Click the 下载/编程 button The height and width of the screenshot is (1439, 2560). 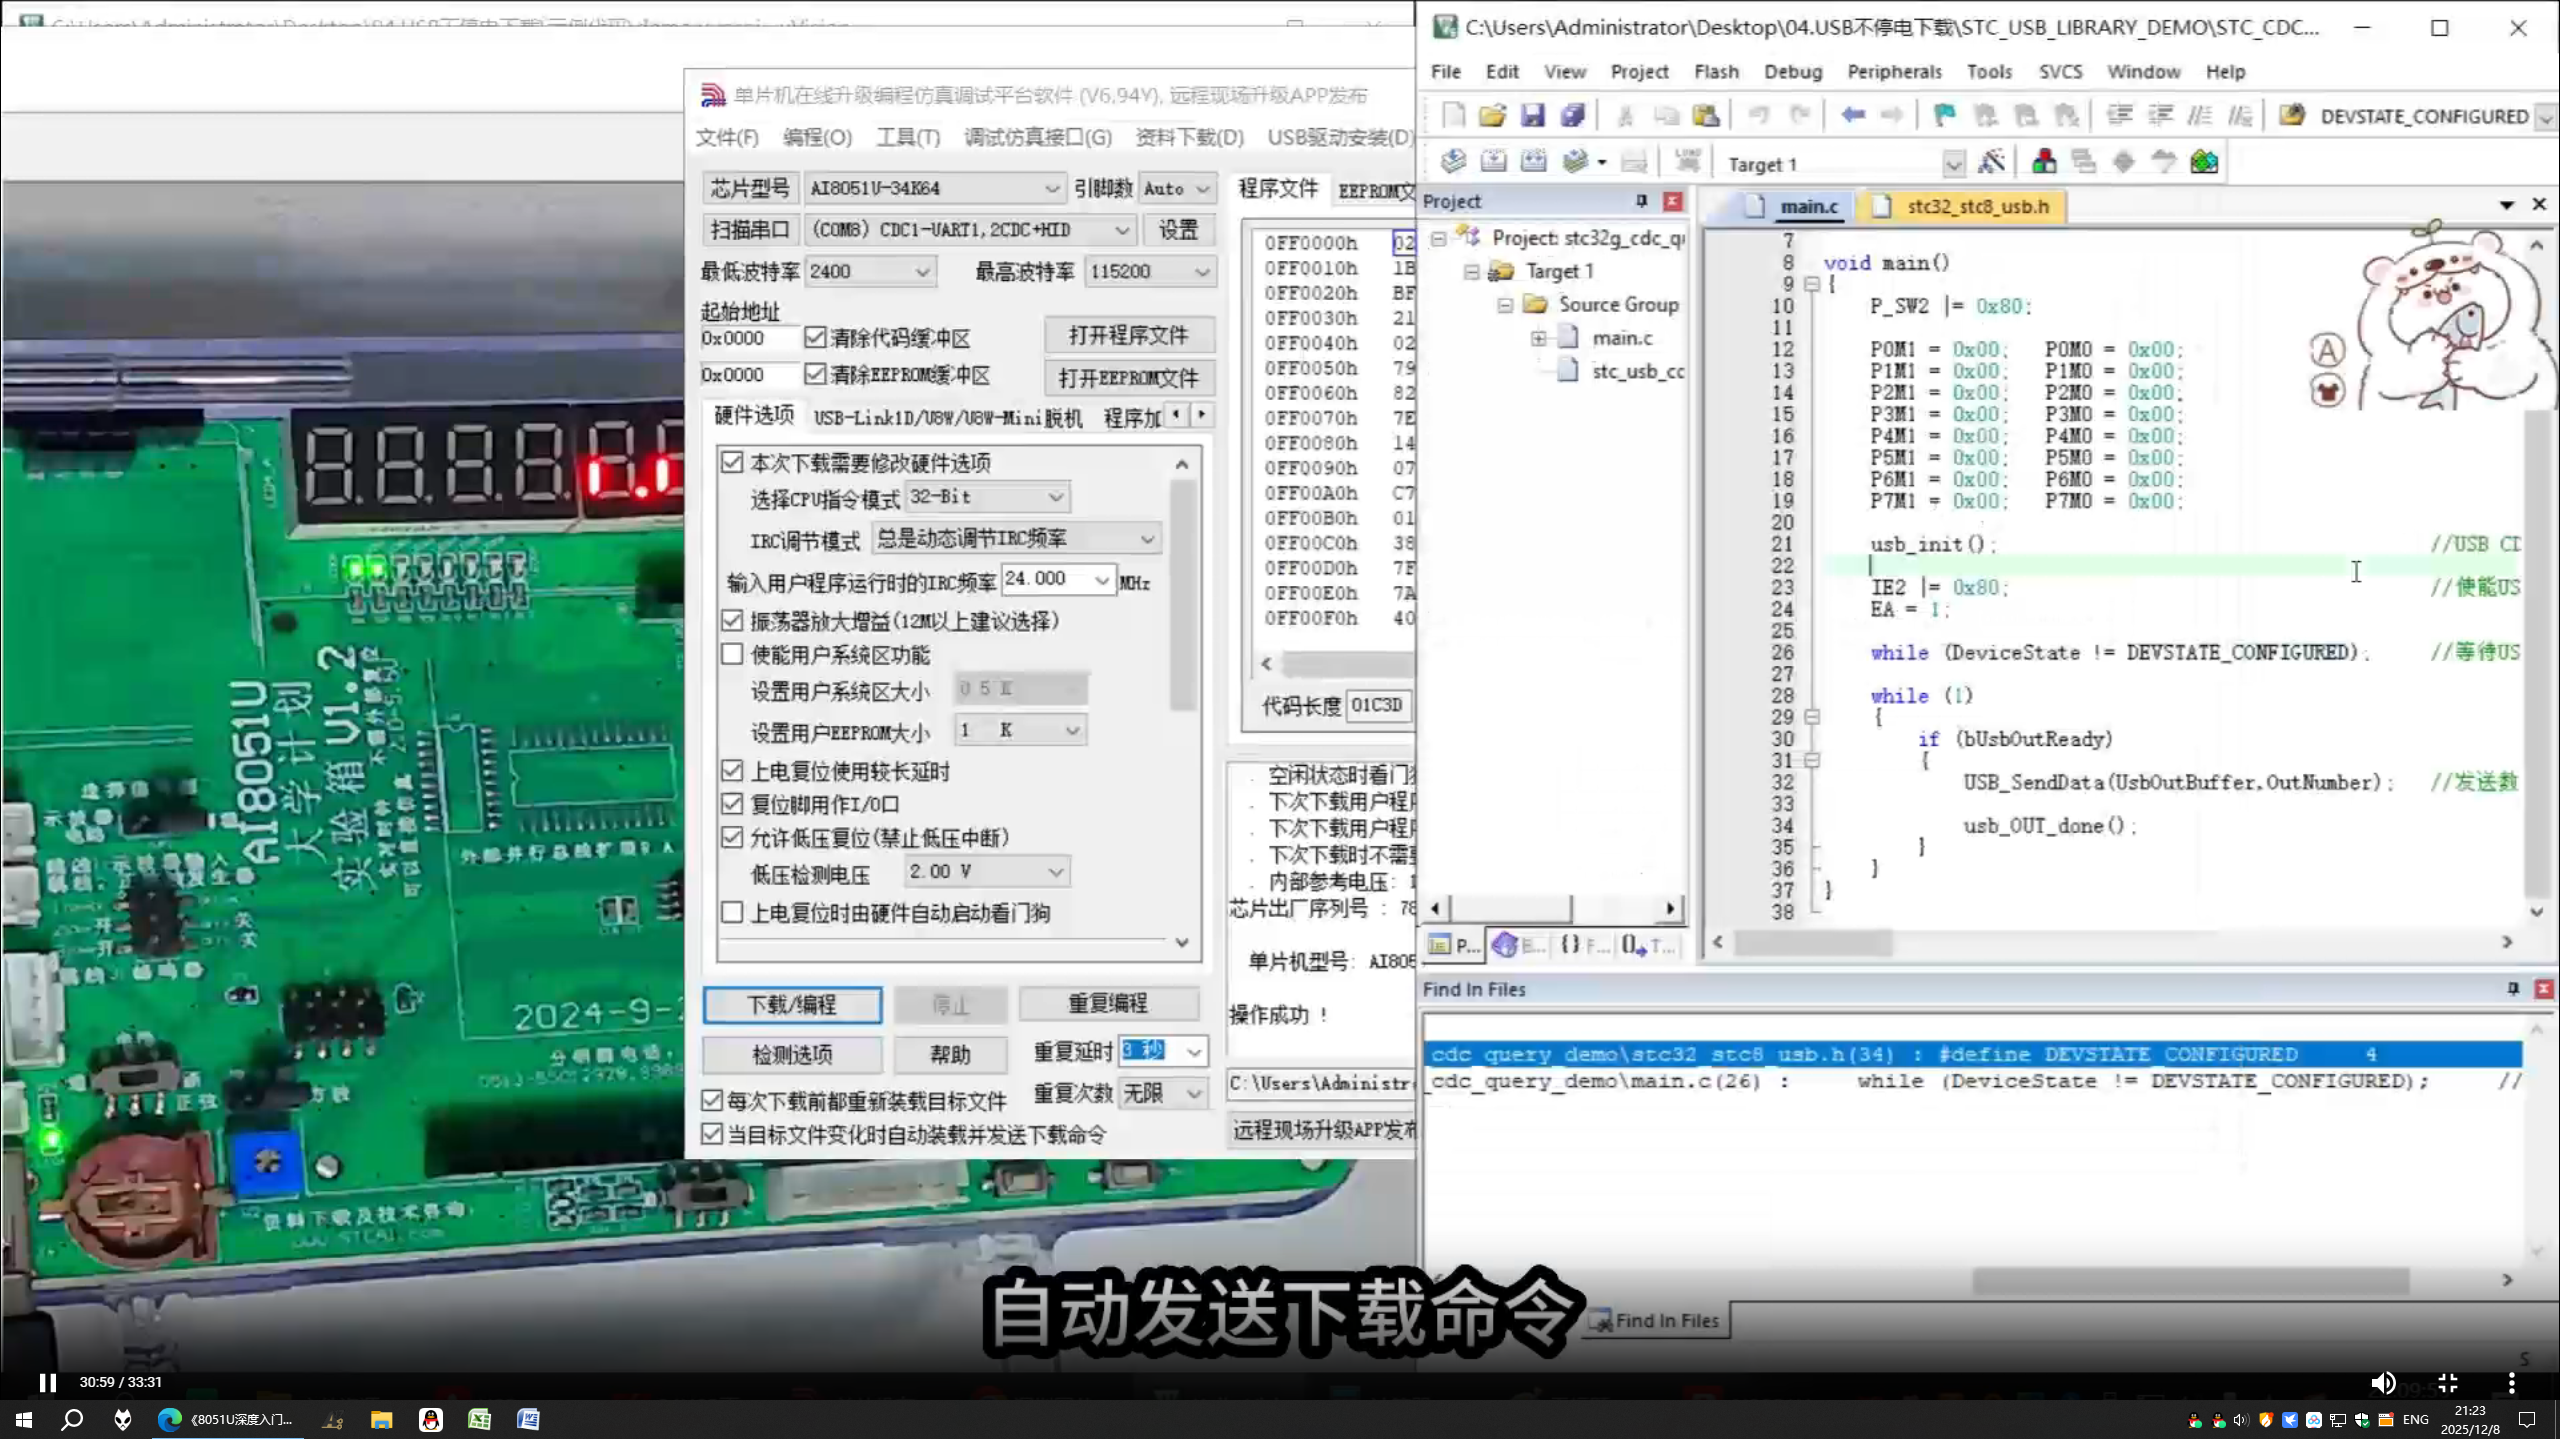(x=792, y=1005)
